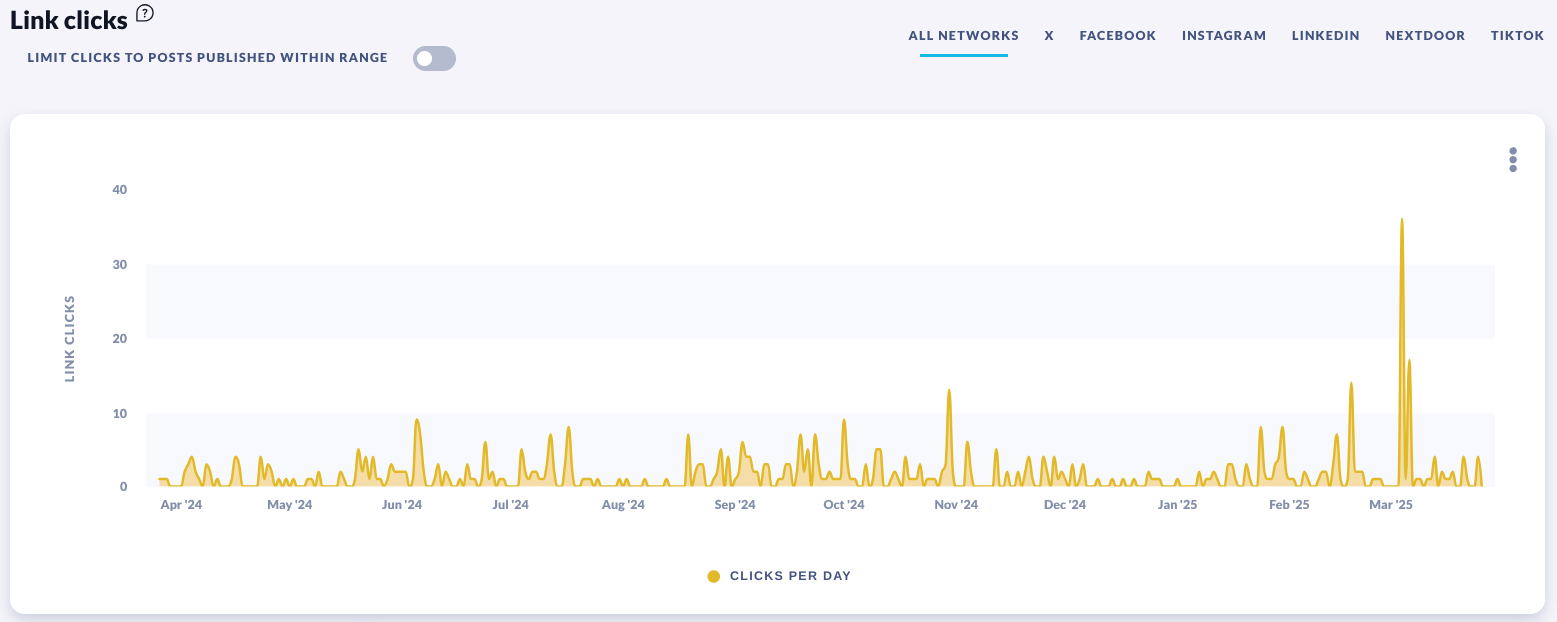Click the tallest spike in March '25

pos(1401,220)
